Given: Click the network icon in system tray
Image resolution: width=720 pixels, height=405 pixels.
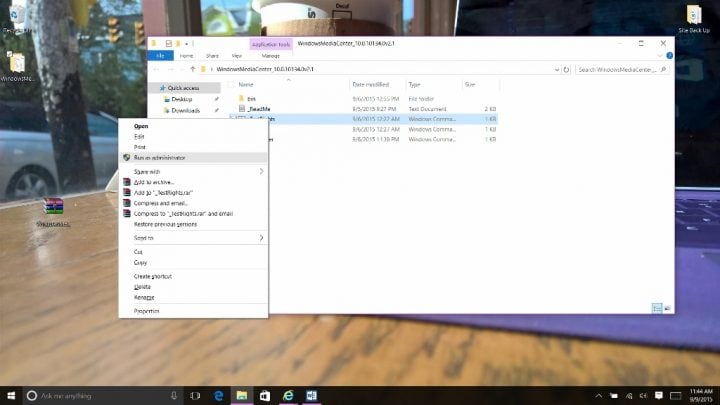Looking at the screenshot, I should [629, 395].
